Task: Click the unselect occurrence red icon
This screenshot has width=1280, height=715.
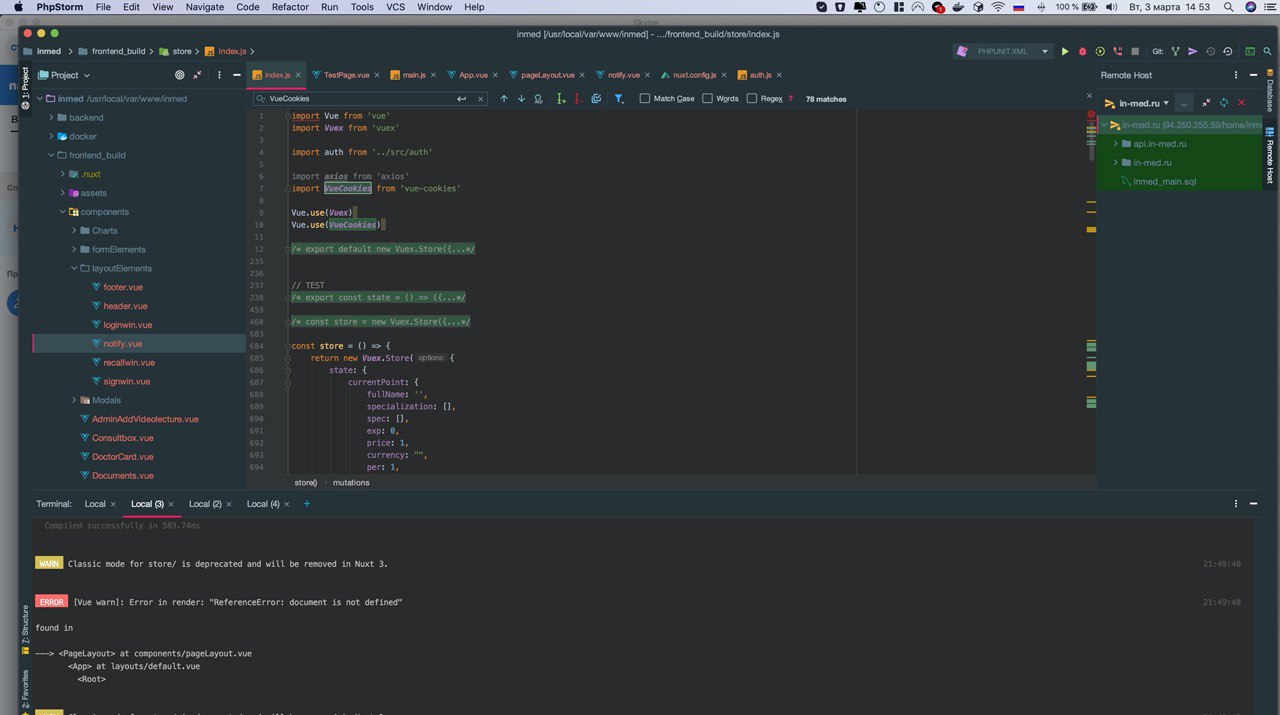Action: (x=578, y=98)
